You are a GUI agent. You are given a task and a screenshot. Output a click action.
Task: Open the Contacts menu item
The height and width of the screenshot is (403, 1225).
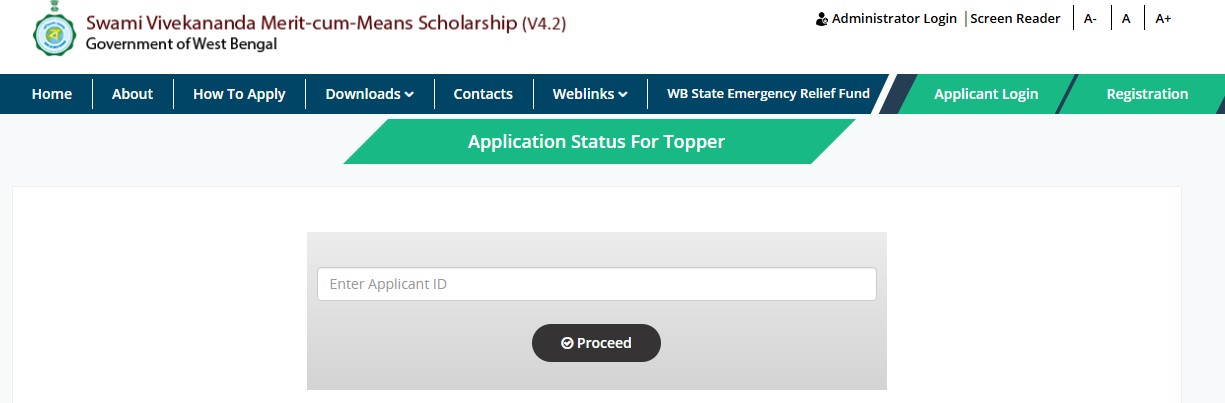pyautogui.click(x=483, y=94)
